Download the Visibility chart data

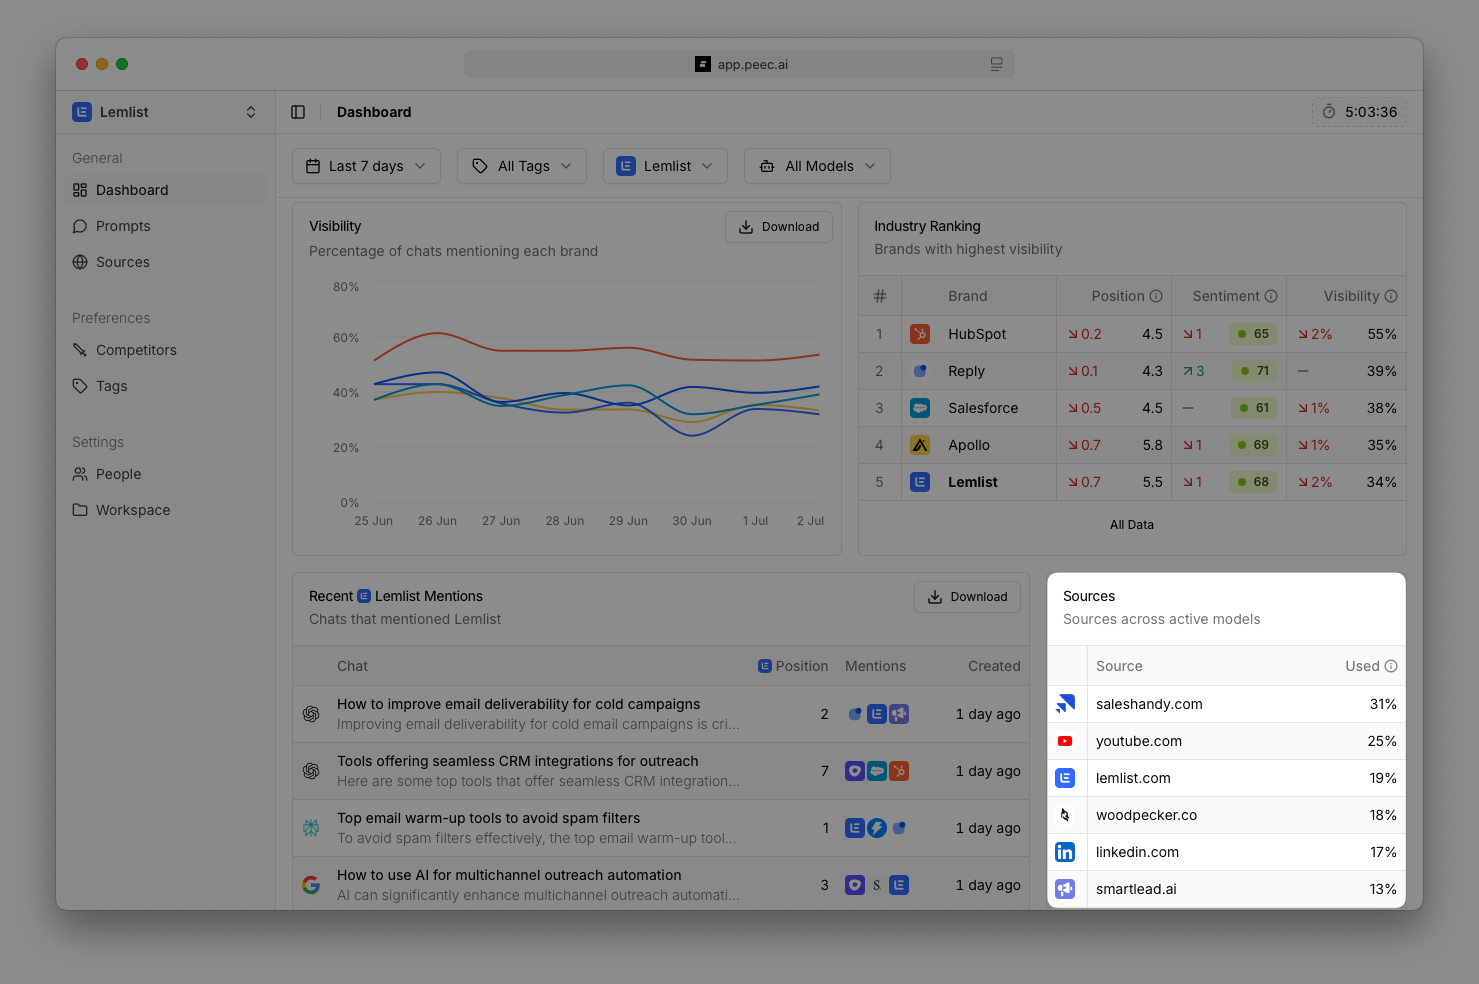click(778, 226)
